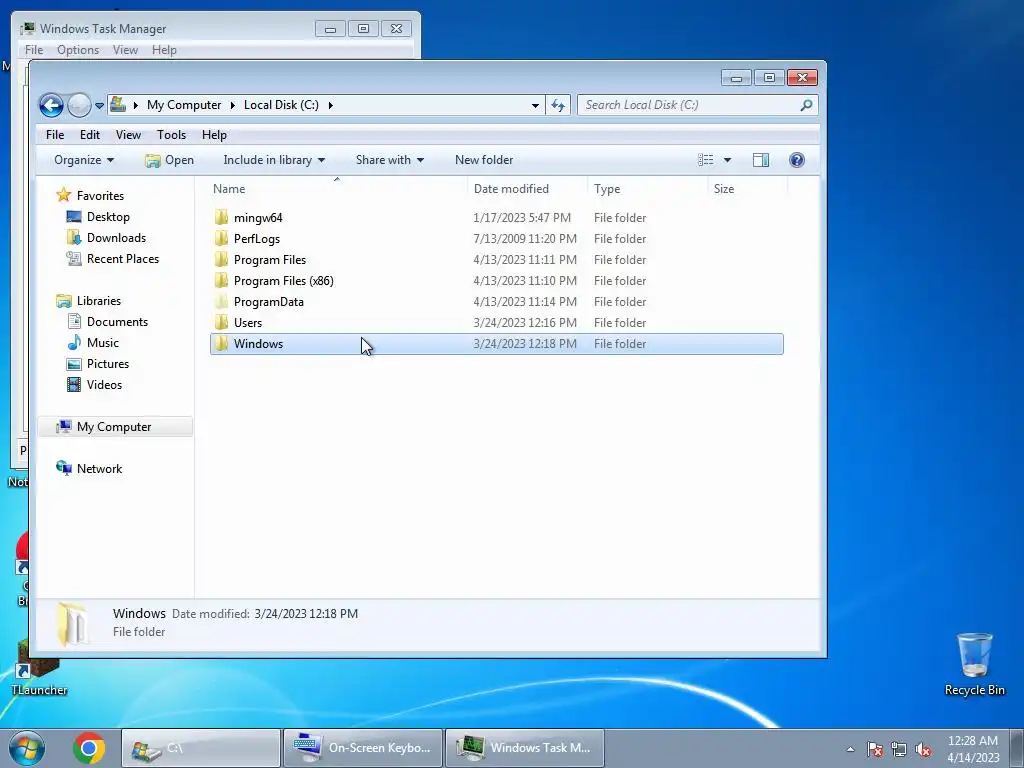Click the Forward navigation arrow in Explorer
This screenshot has width=1024, height=768.
click(79, 105)
